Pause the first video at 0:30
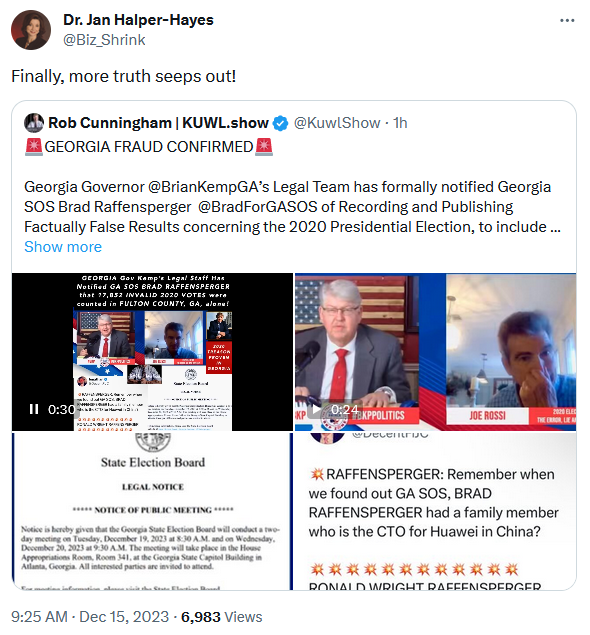 pos(34,409)
